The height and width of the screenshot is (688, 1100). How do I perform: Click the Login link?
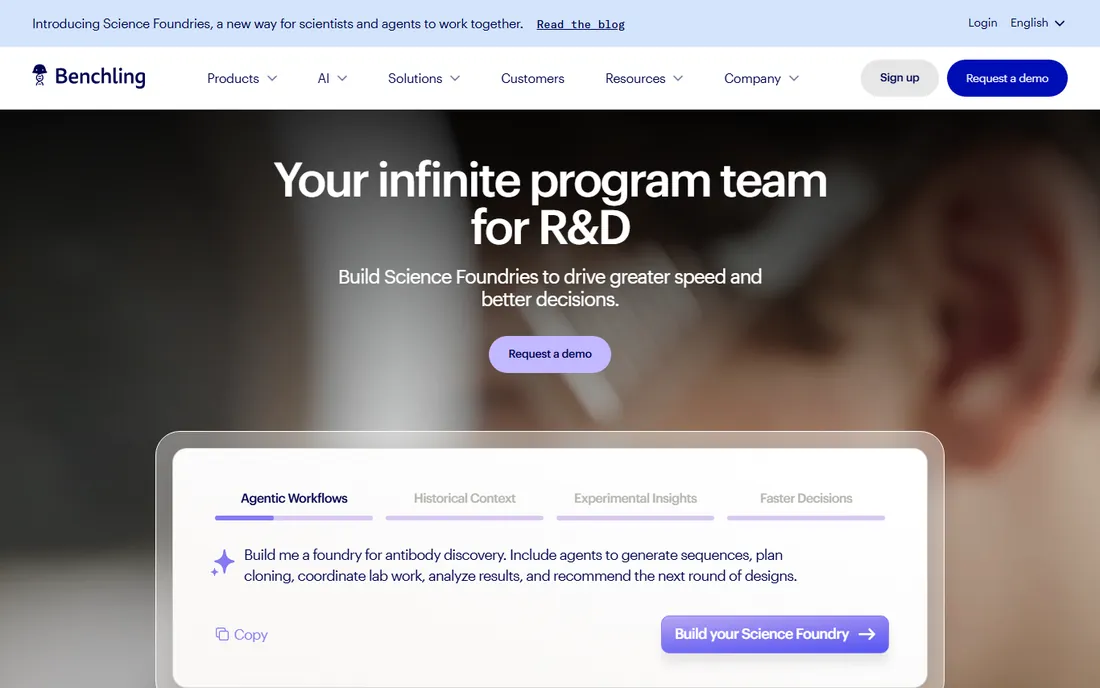coord(982,23)
